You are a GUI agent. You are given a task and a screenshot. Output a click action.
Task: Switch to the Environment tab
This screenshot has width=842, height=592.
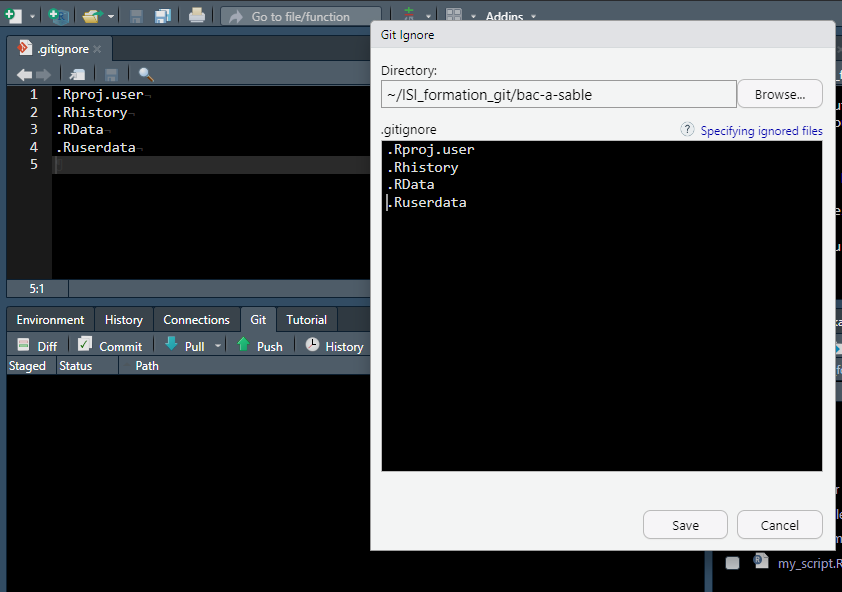[x=50, y=320]
